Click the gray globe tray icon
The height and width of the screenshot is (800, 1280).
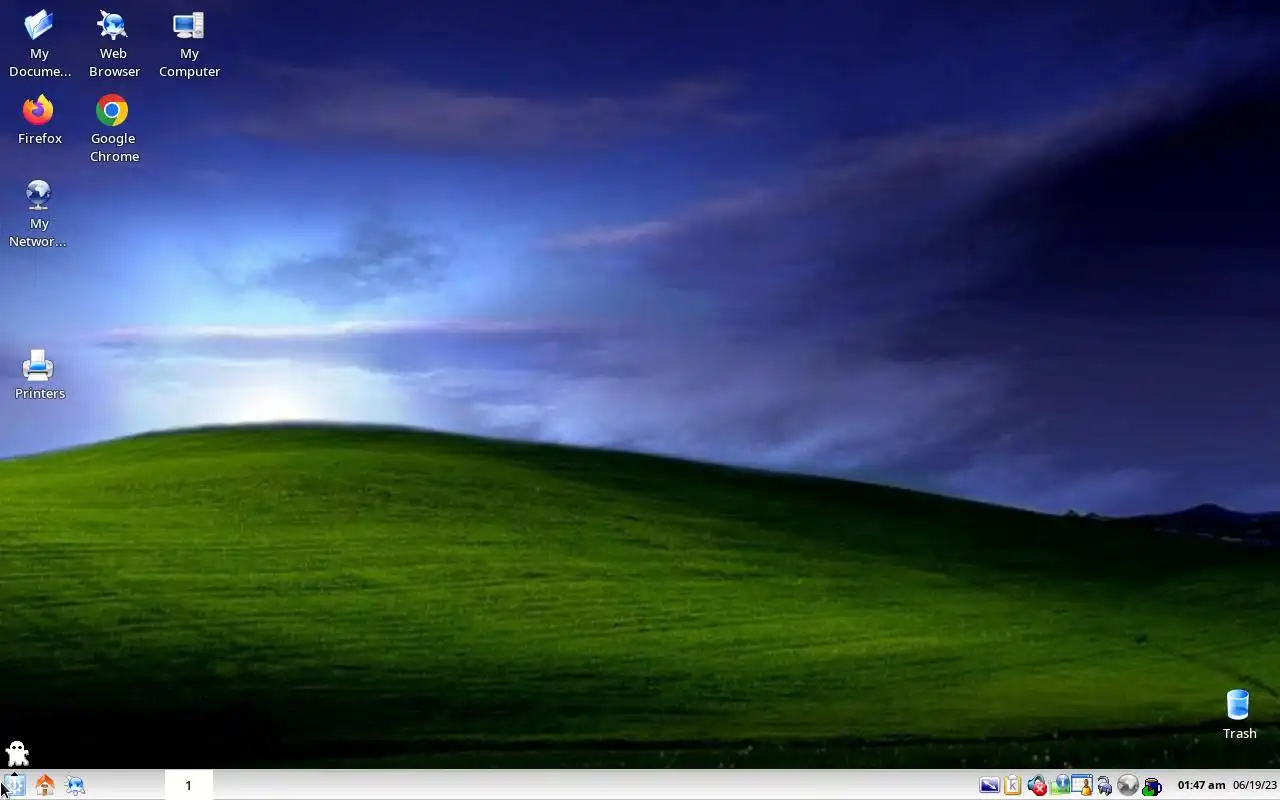tap(1128, 786)
